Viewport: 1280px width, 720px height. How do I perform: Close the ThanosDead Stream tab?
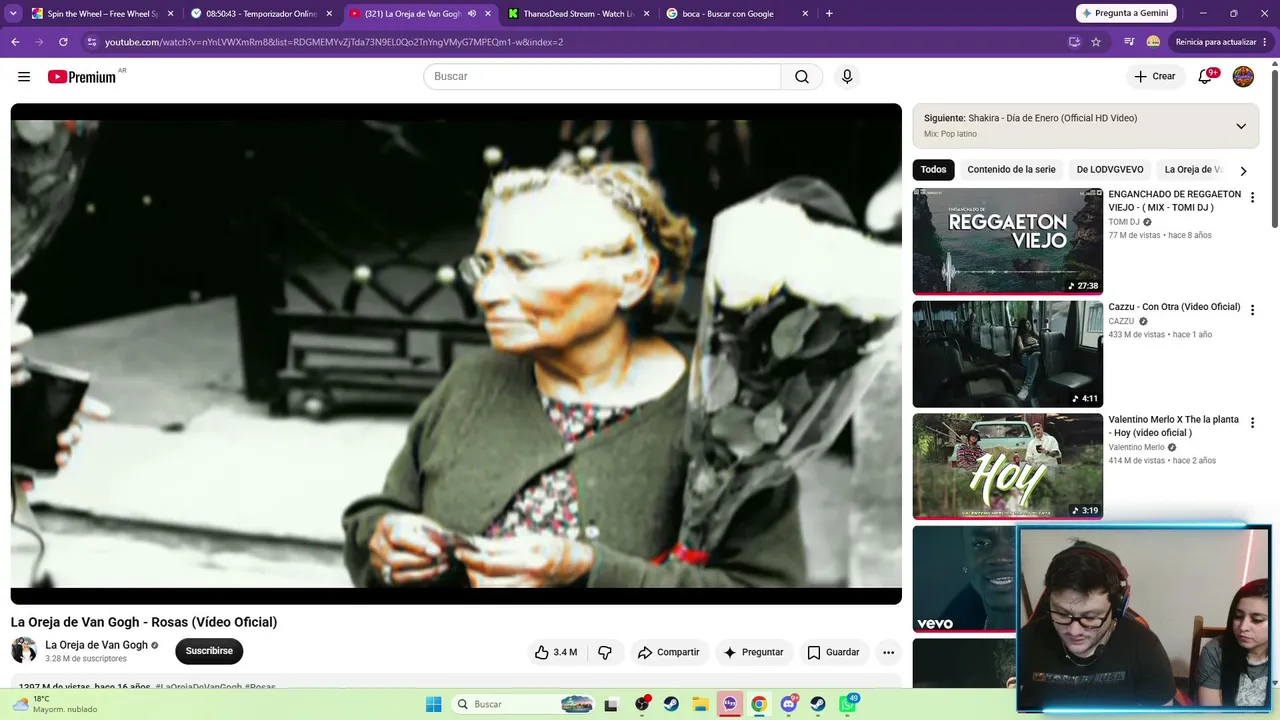[646, 14]
